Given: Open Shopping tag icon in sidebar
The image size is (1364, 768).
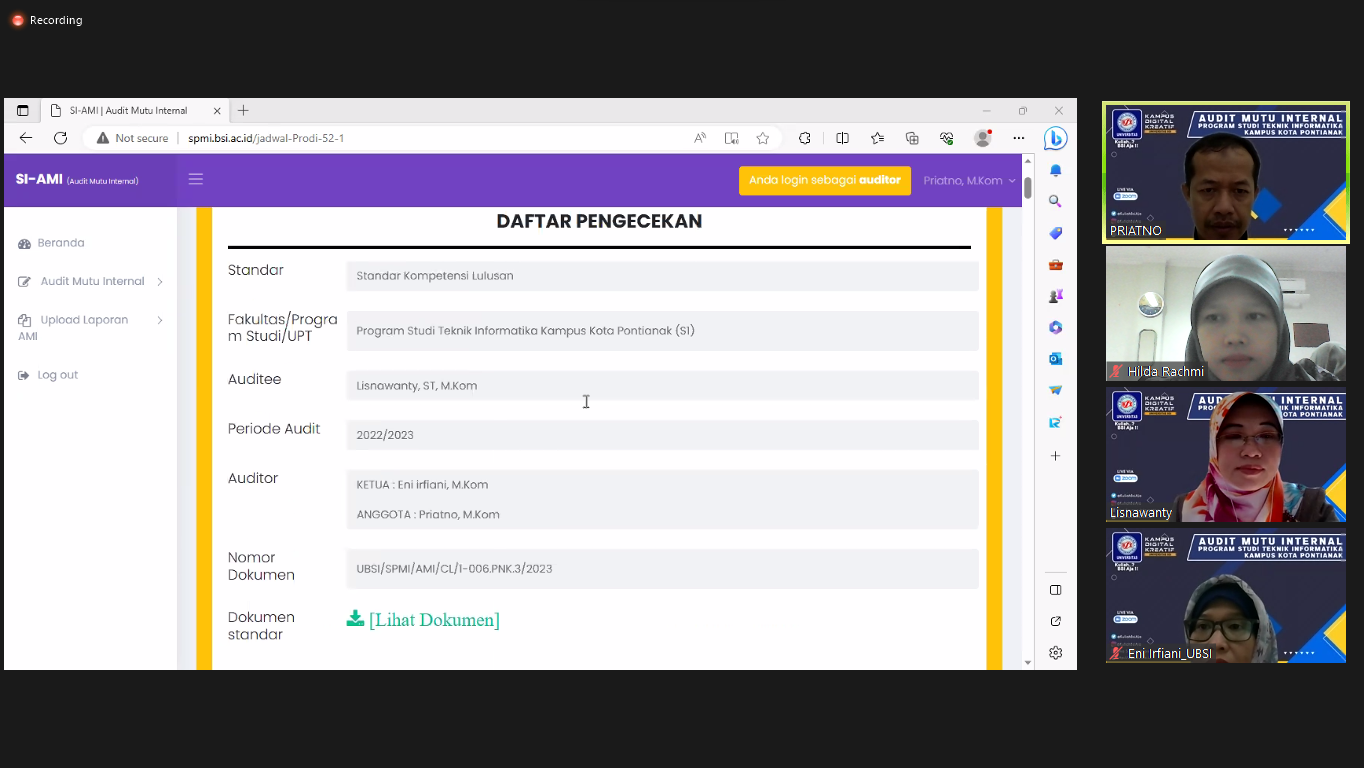Looking at the screenshot, I should [1055, 233].
